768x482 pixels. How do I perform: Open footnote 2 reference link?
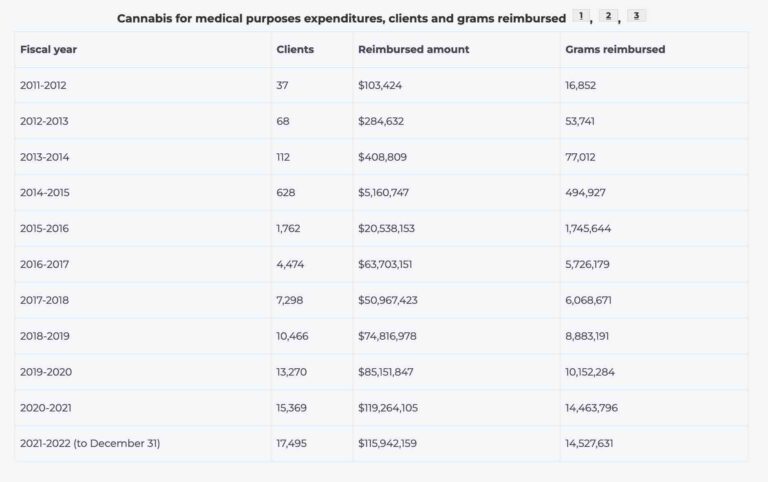click(x=608, y=16)
